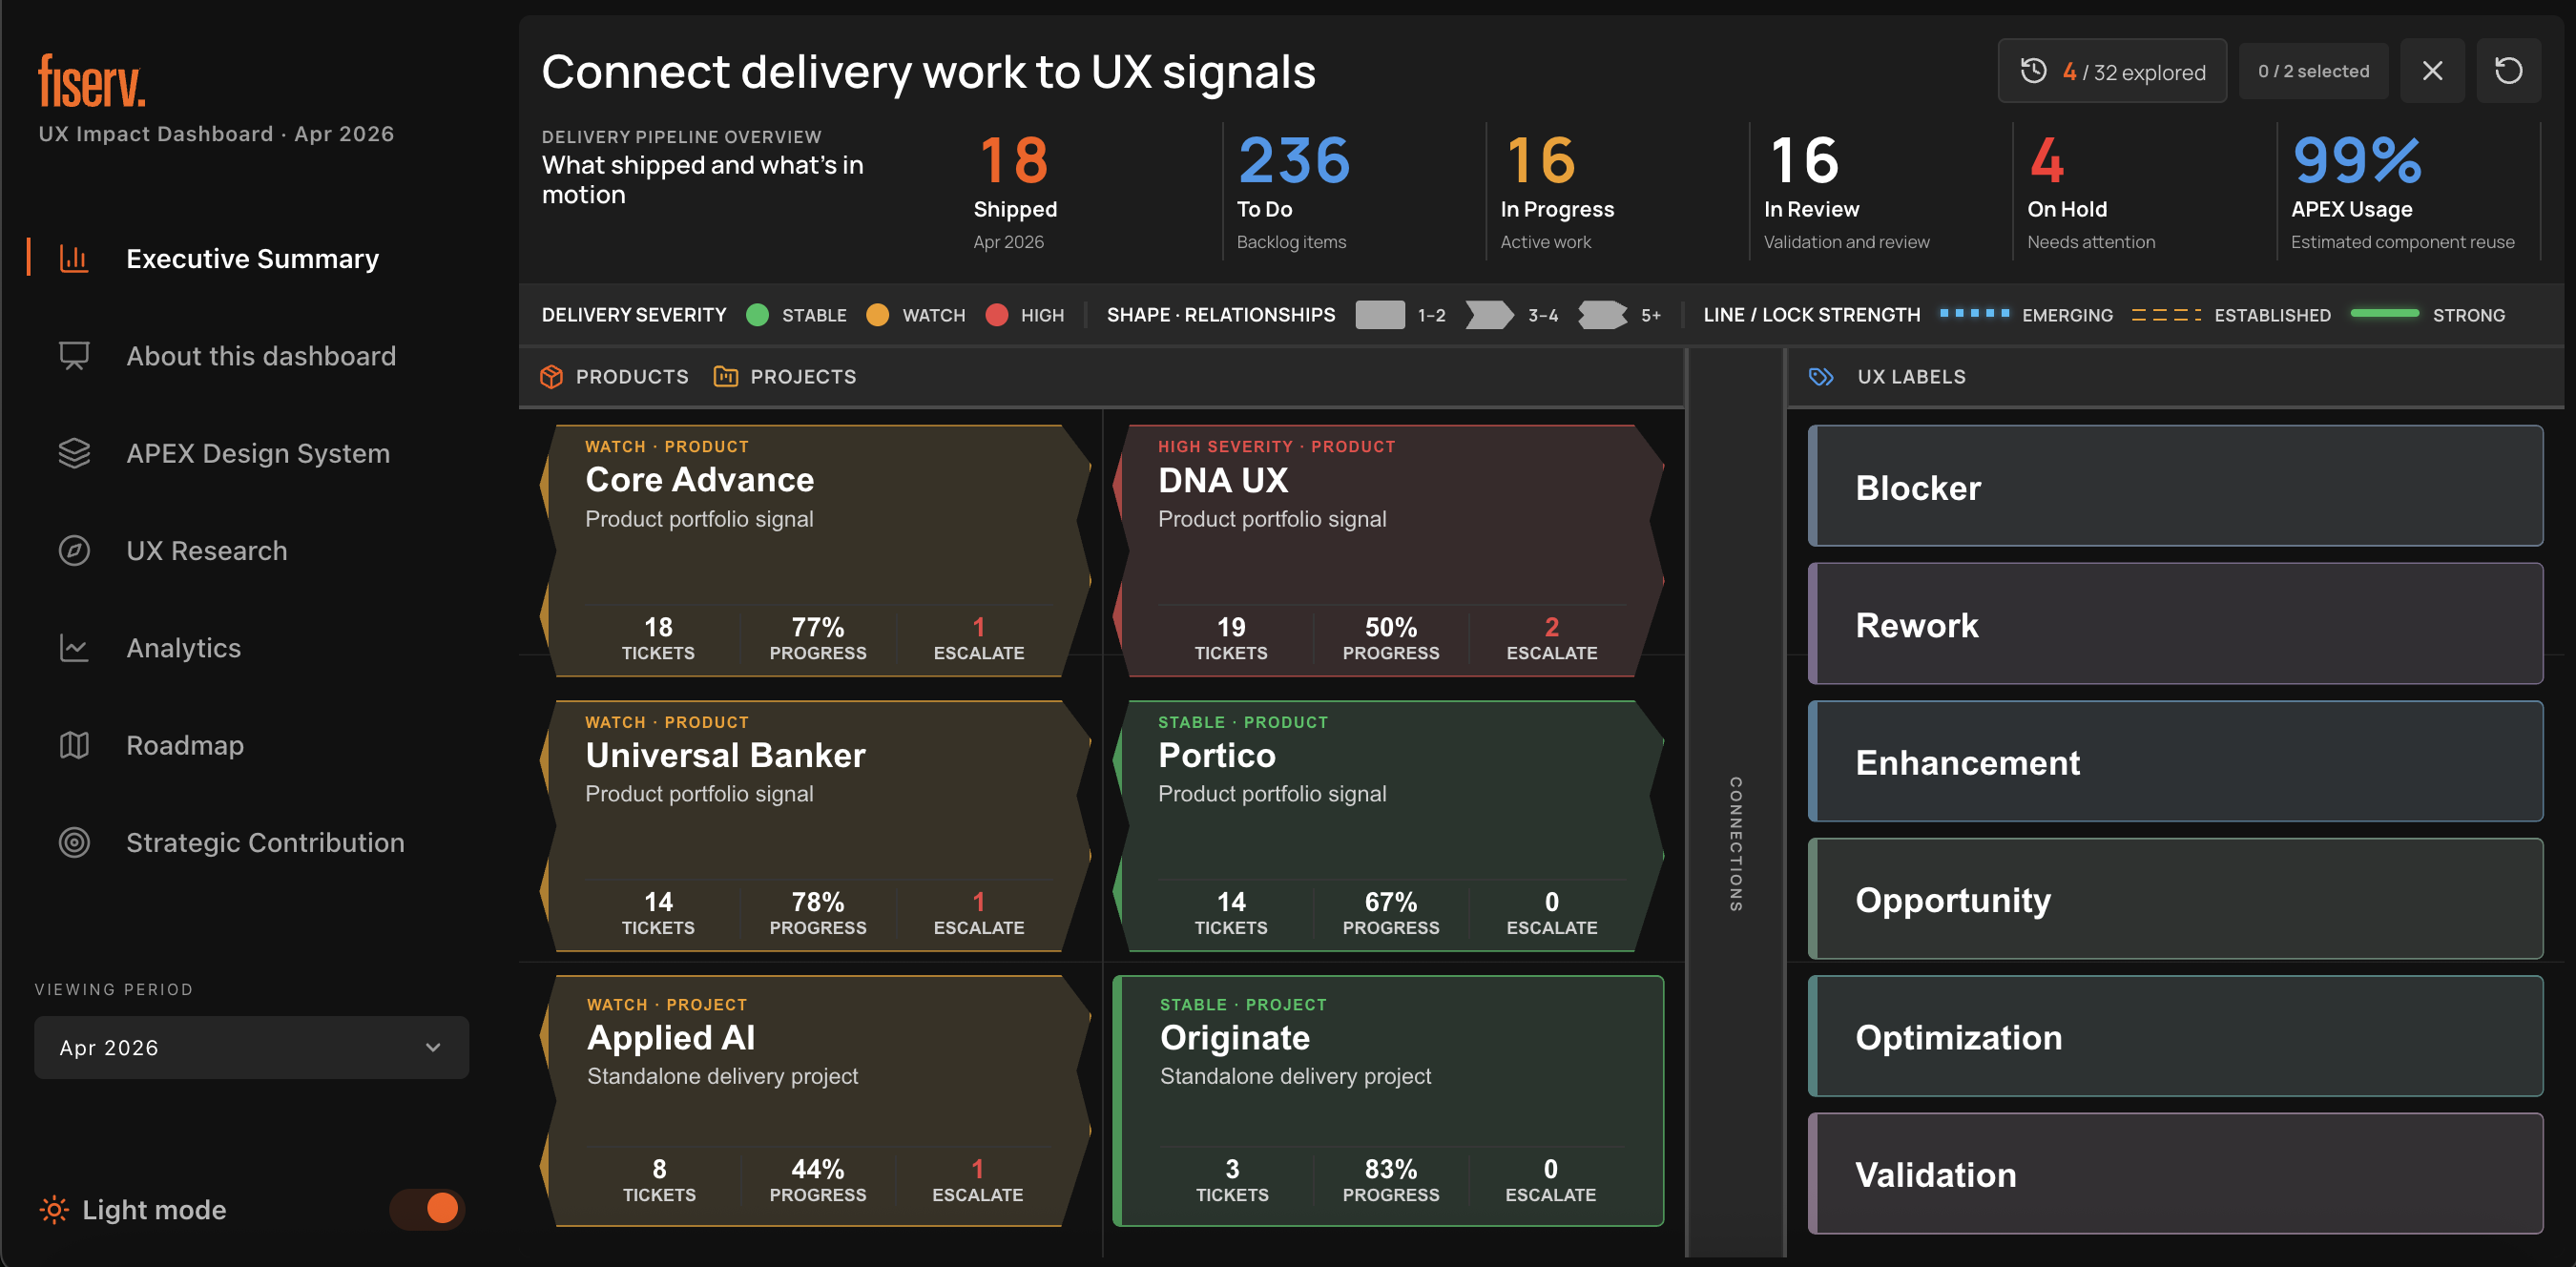Click the Analytics line chart icon
The width and height of the screenshot is (2576, 1267).
tap(74, 648)
